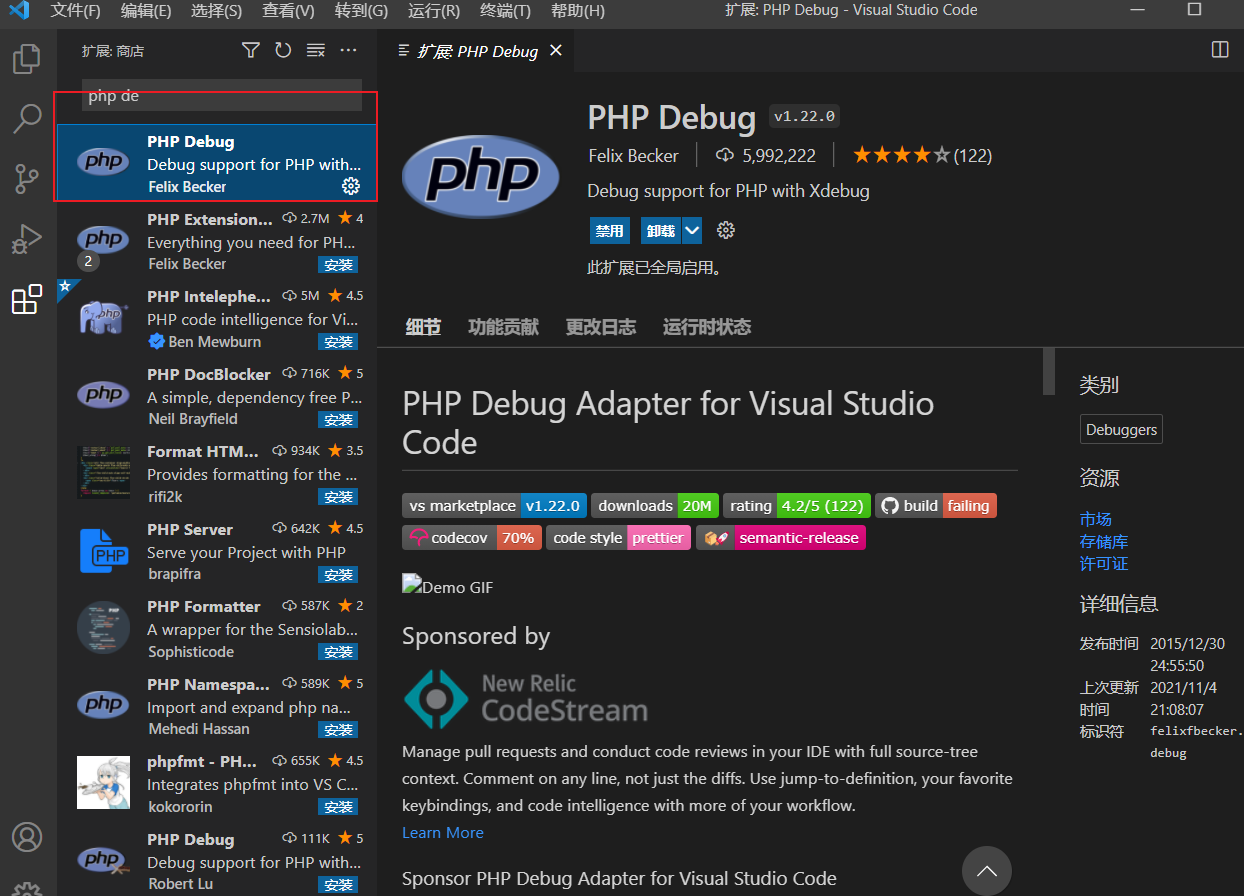Click the Debuggers category tag
The image size is (1244, 896).
click(1121, 430)
